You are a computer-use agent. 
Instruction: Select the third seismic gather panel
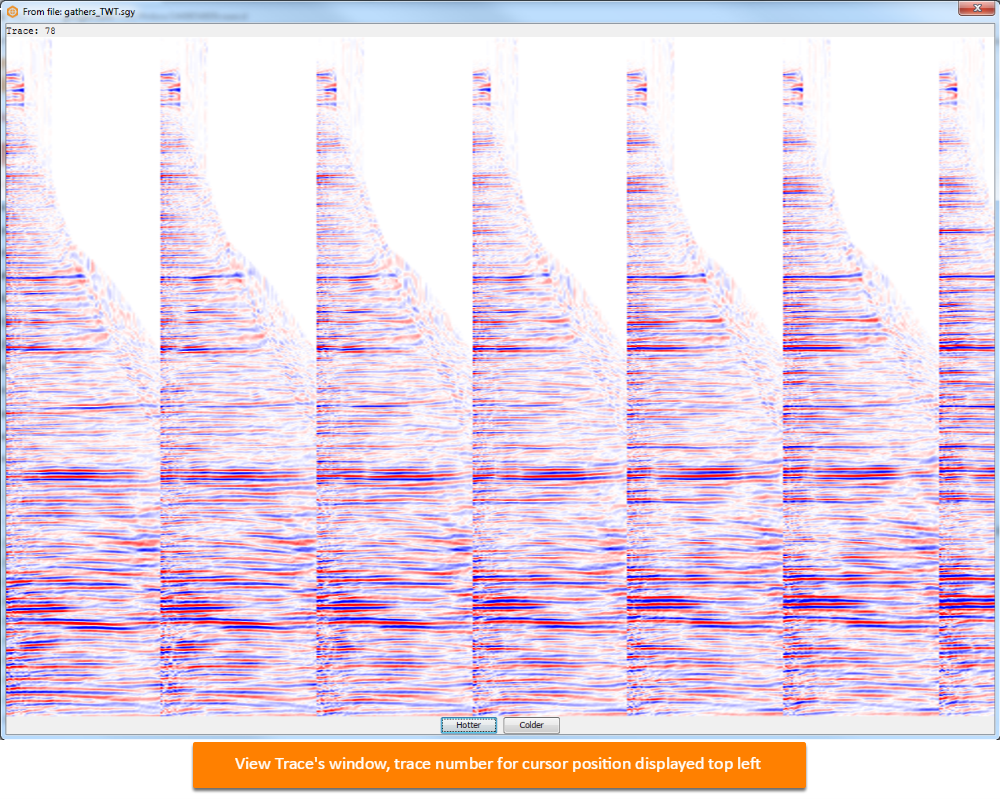click(x=395, y=376)
